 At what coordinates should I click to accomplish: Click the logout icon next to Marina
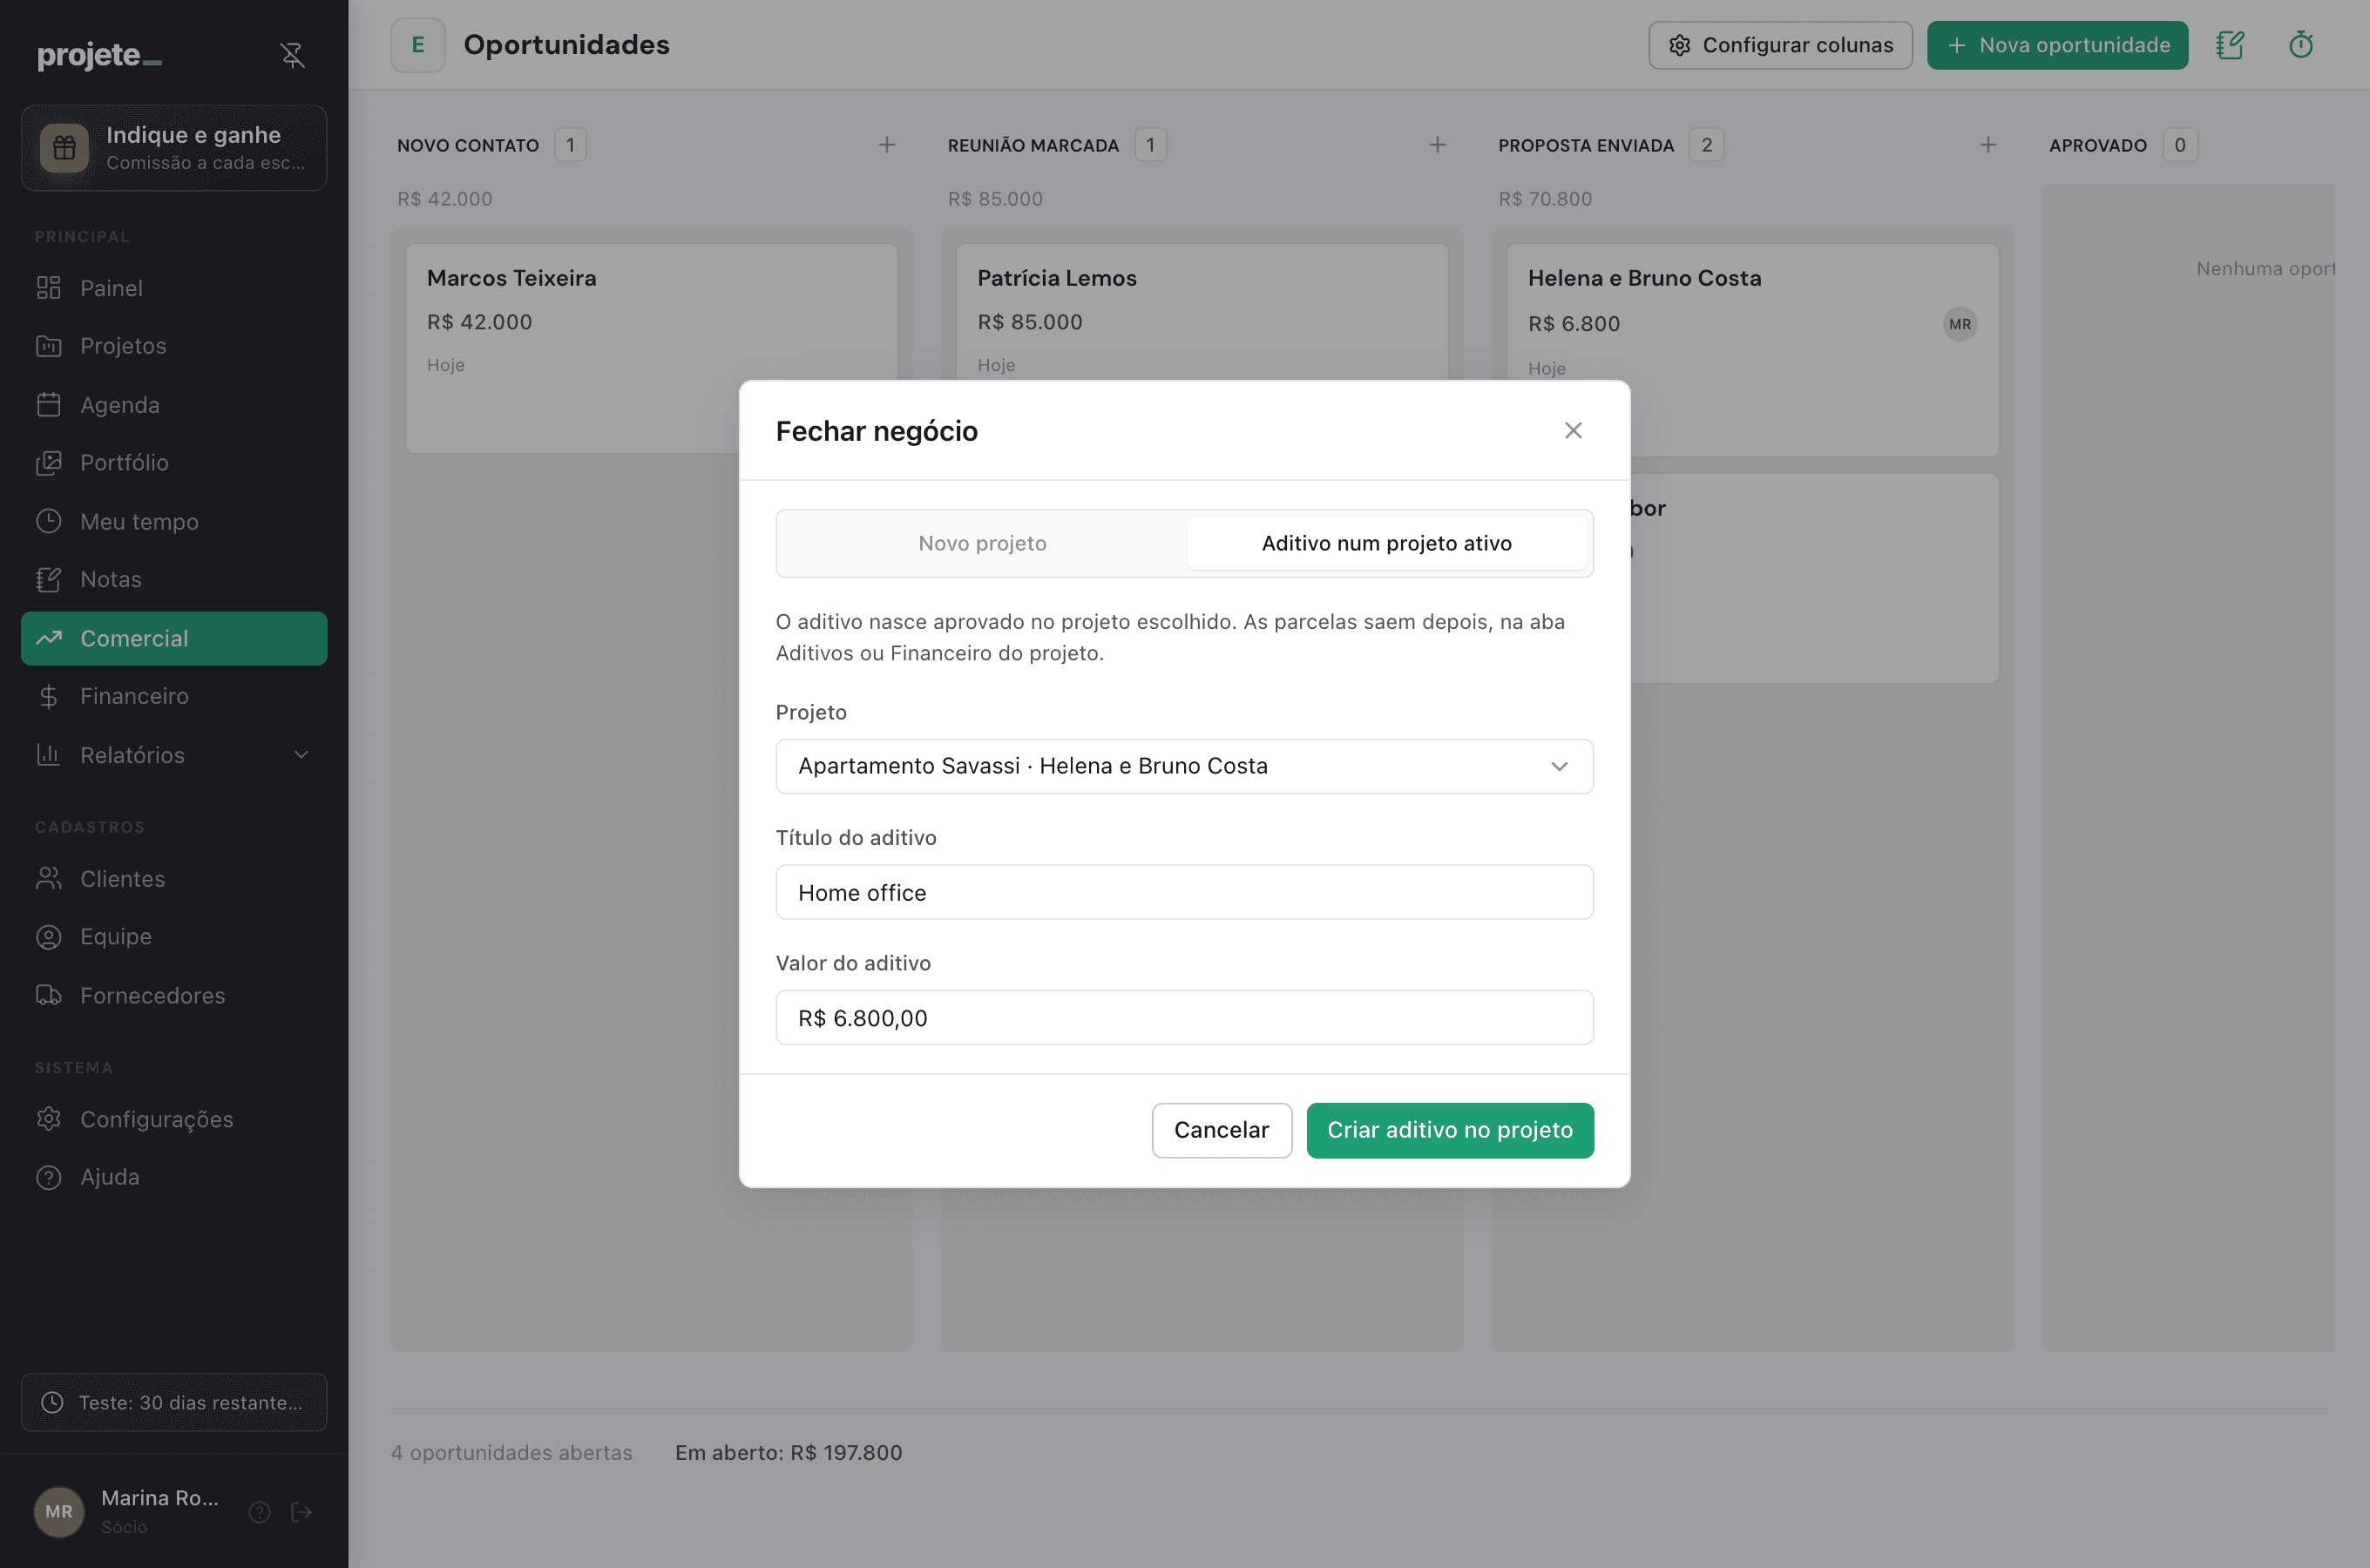click(x=302, y=1512)
